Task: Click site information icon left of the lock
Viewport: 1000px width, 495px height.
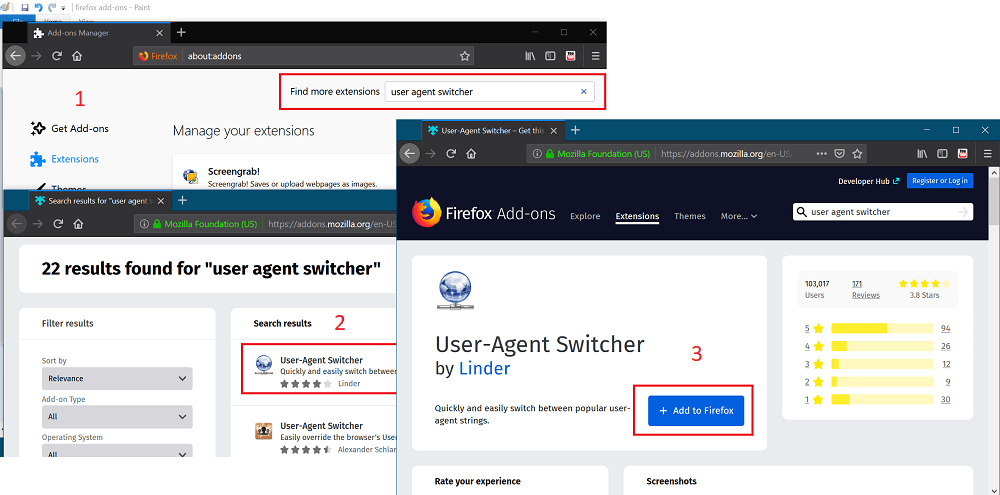Action: (x=537, y=154)
